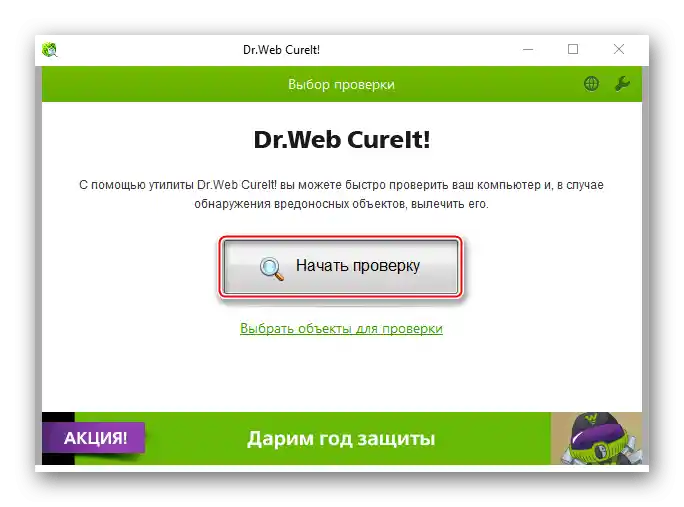684x507 pixels.
Task: Open the language globe icon
Action: (591, 83)
